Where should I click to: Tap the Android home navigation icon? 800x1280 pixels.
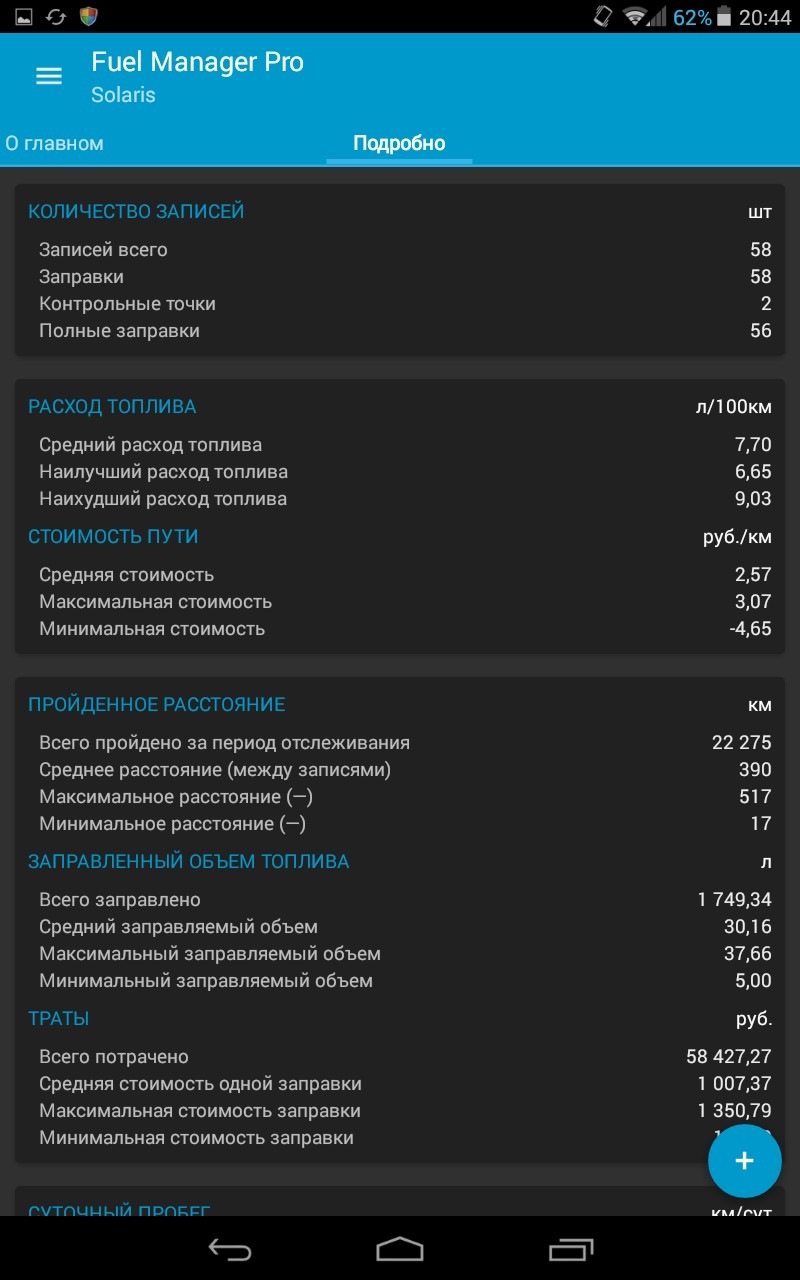point(400,1249)
